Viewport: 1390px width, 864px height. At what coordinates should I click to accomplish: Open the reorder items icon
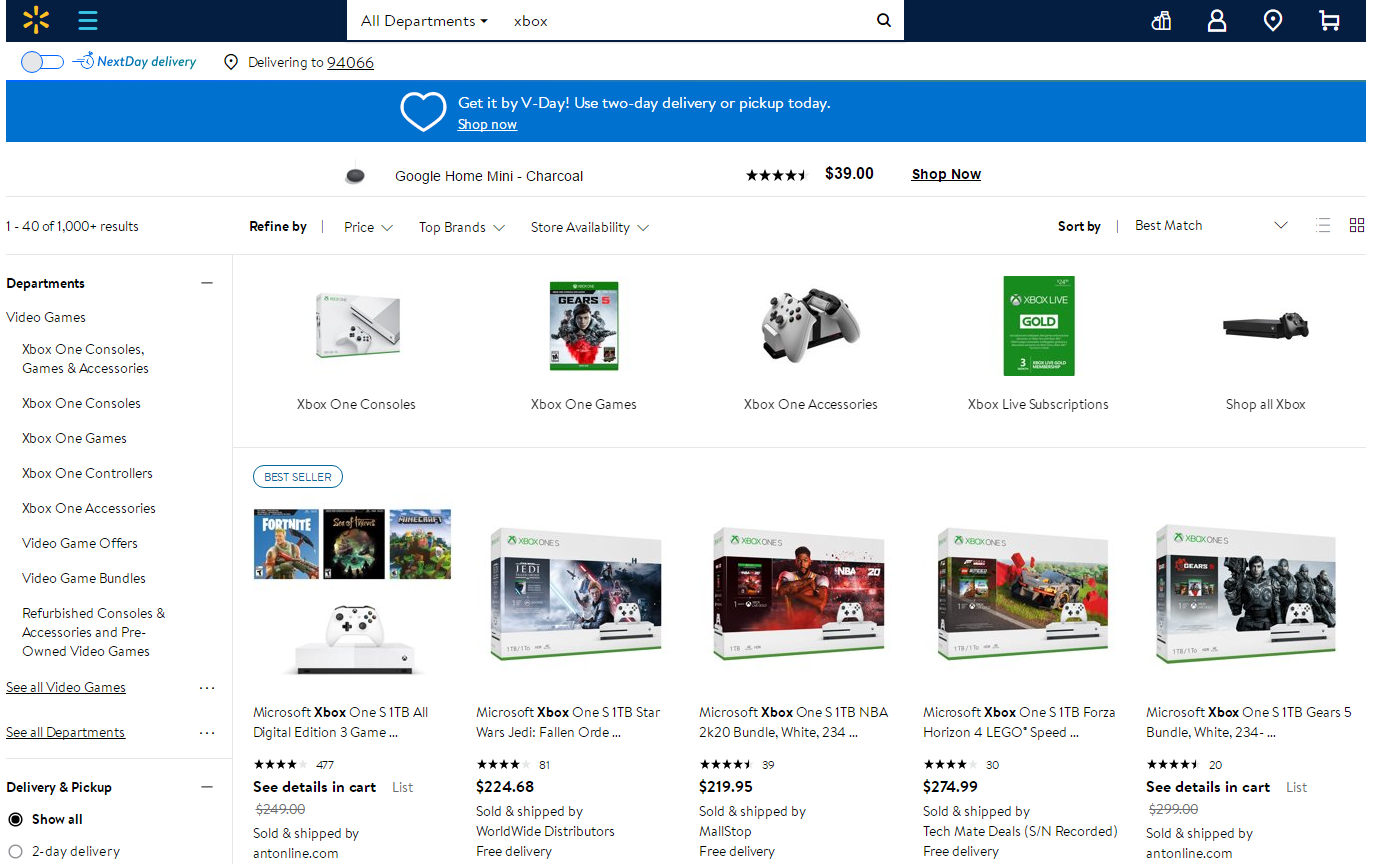click(x=1161, y=20)
